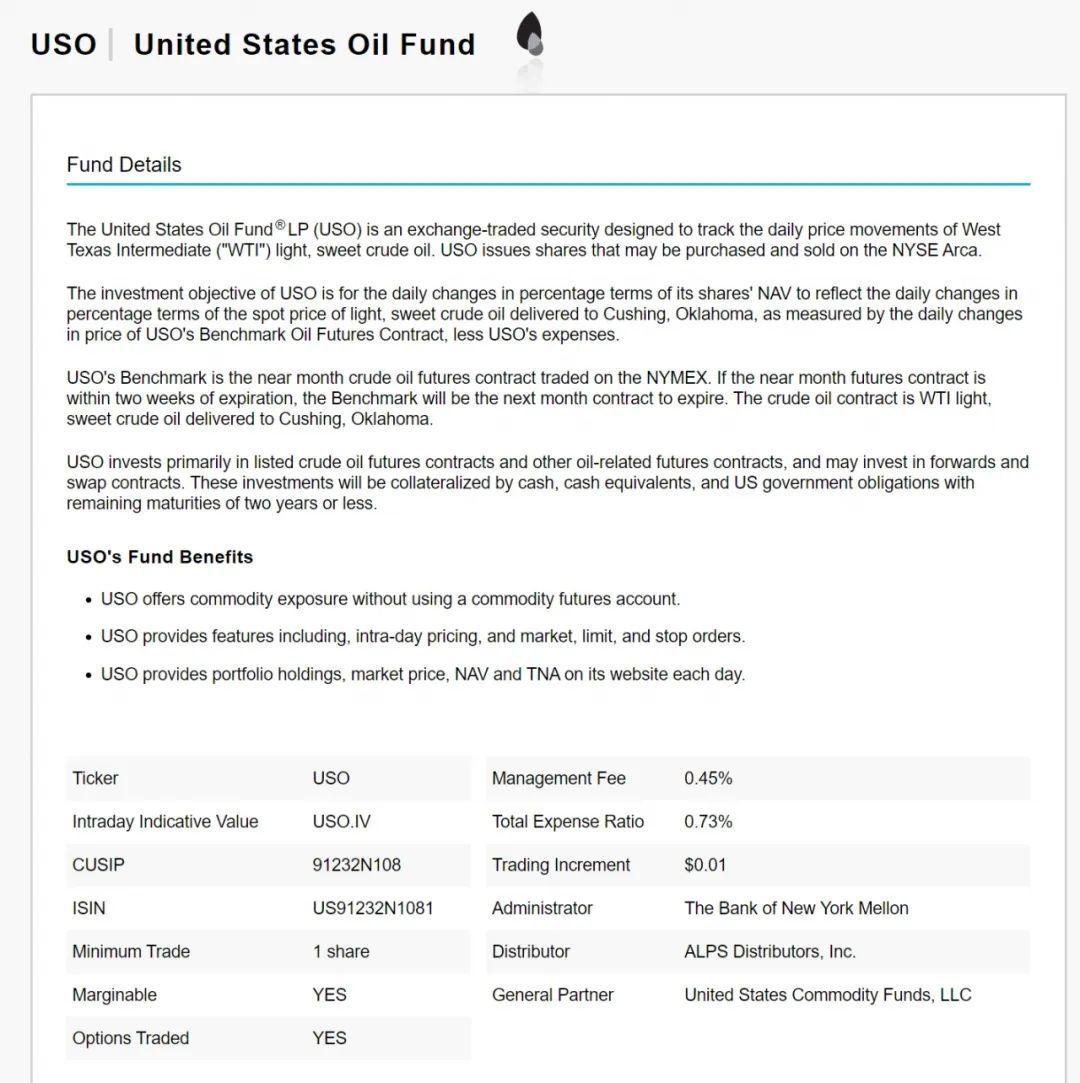This screenshot has width=1080, height=1083.
Task: Click the USO ticker heading
Action: pos(64,44)
